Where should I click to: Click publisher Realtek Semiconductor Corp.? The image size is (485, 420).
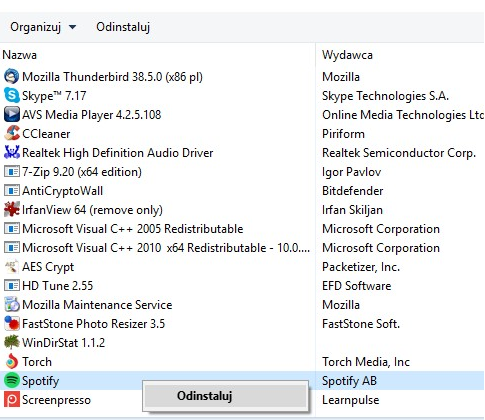tap(399, 153)
